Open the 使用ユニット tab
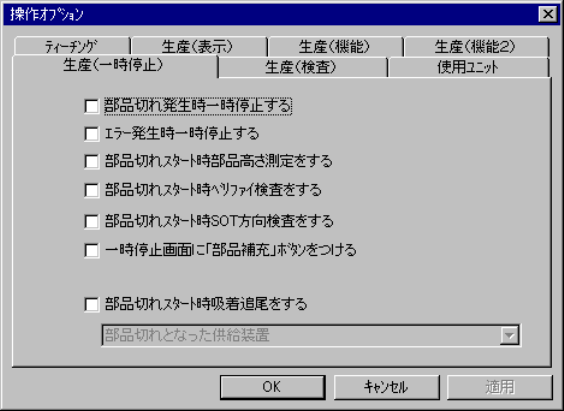 [469, 67]
